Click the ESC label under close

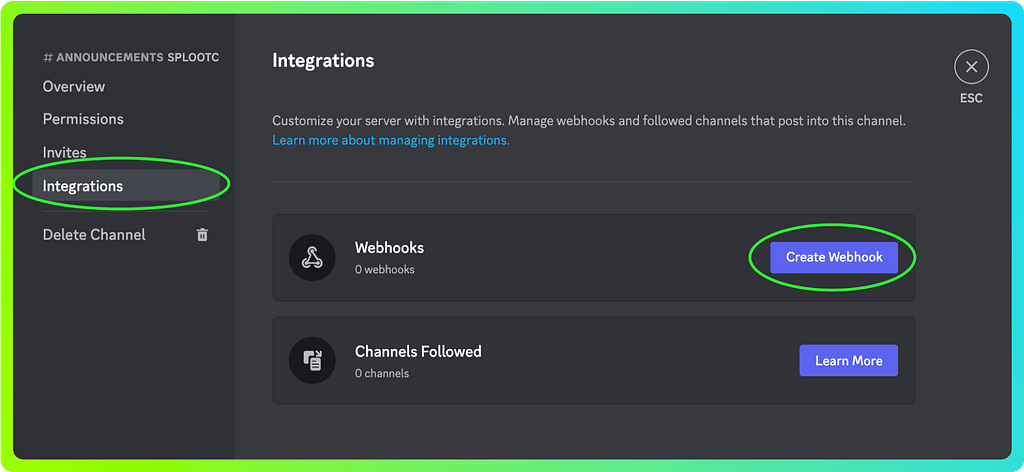click(x=971, y=99)
